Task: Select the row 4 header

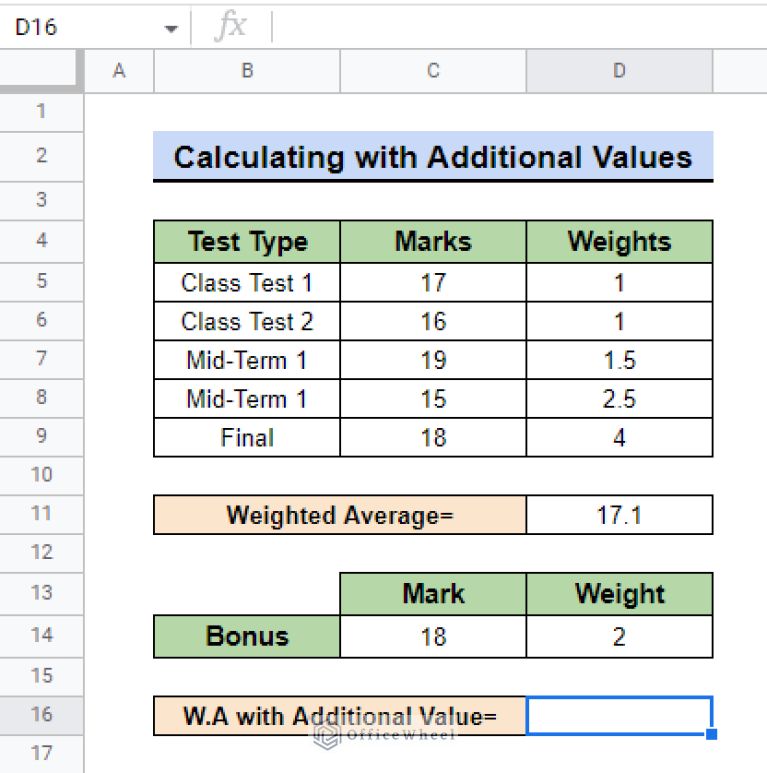Action: pos(41,241)
